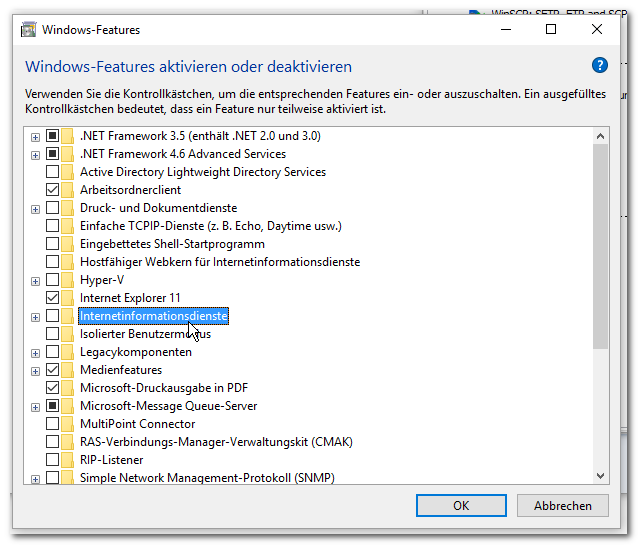The width and height of the screenshot is (638, 545).
Task: Enable the Internetinformationsdienste checkbox
Action: point(52,315)
